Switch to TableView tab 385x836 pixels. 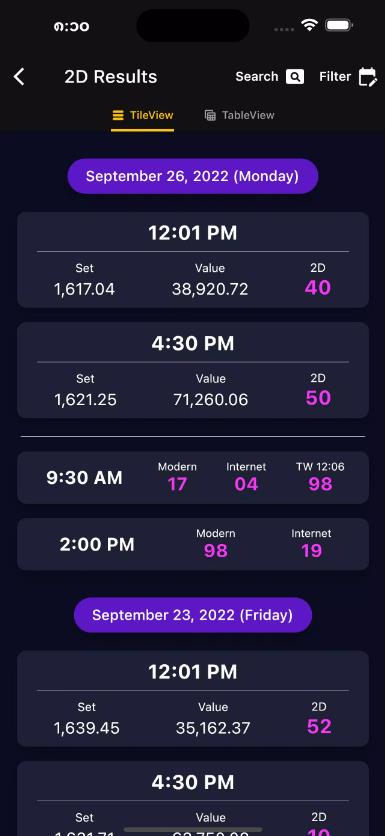[x=239, y=115]
